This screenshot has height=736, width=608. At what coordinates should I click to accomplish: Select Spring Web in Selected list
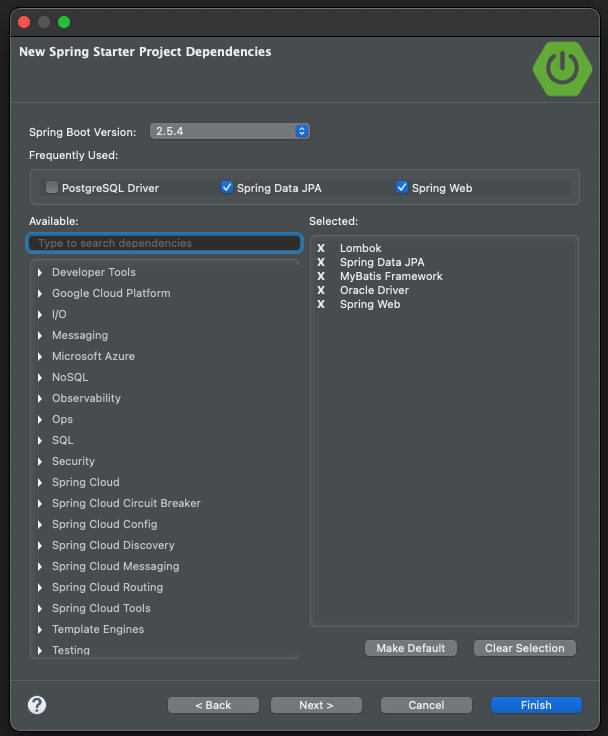(370, 304)
